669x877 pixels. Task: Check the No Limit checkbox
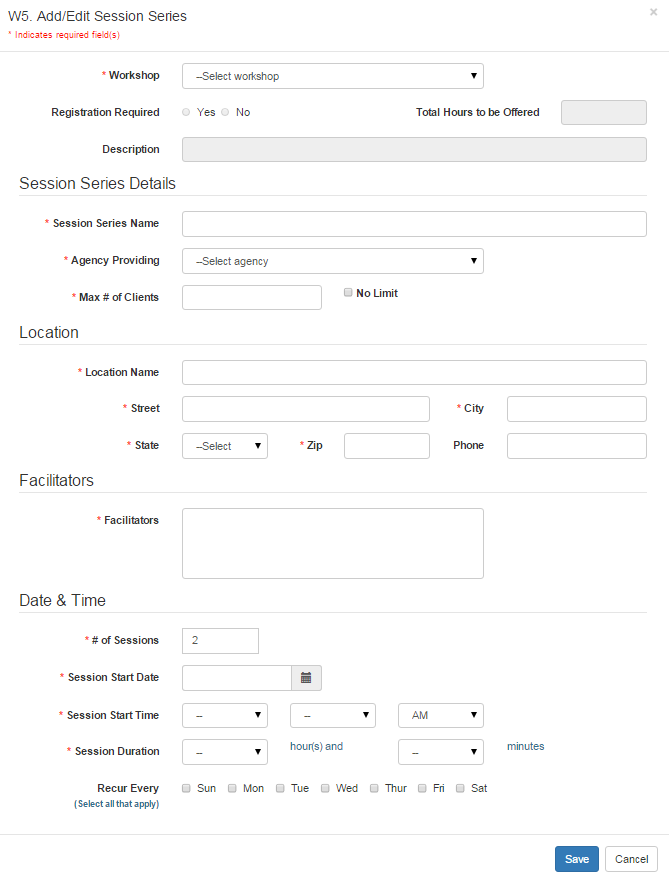[x=348, y=293]
